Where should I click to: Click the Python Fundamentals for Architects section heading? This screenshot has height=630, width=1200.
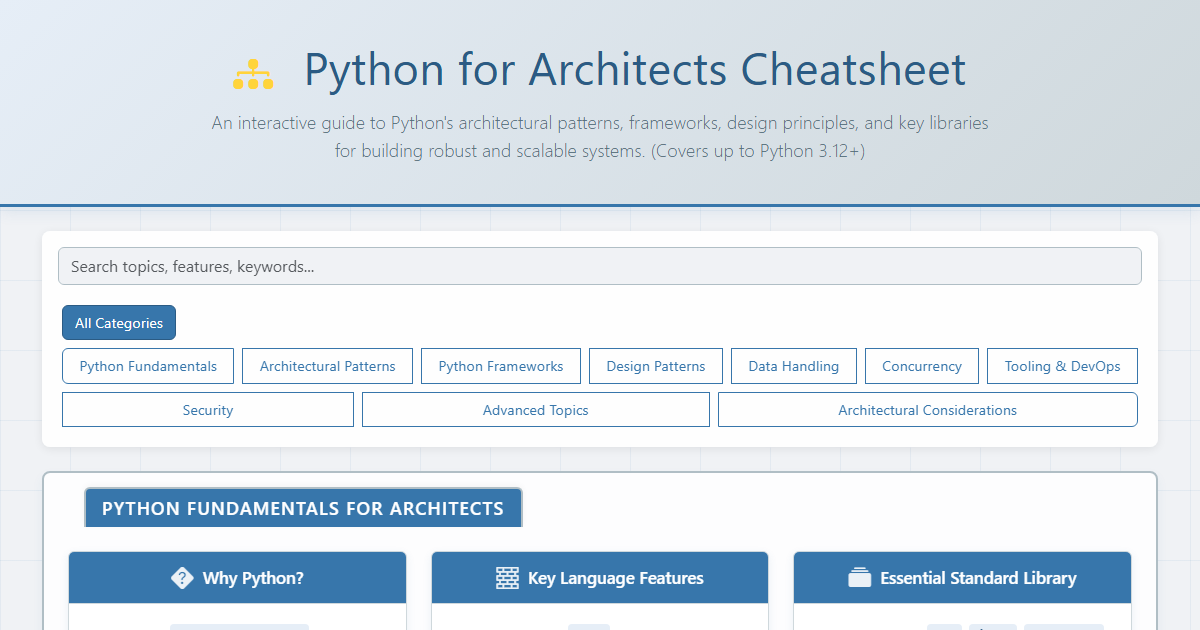(303, 508)
